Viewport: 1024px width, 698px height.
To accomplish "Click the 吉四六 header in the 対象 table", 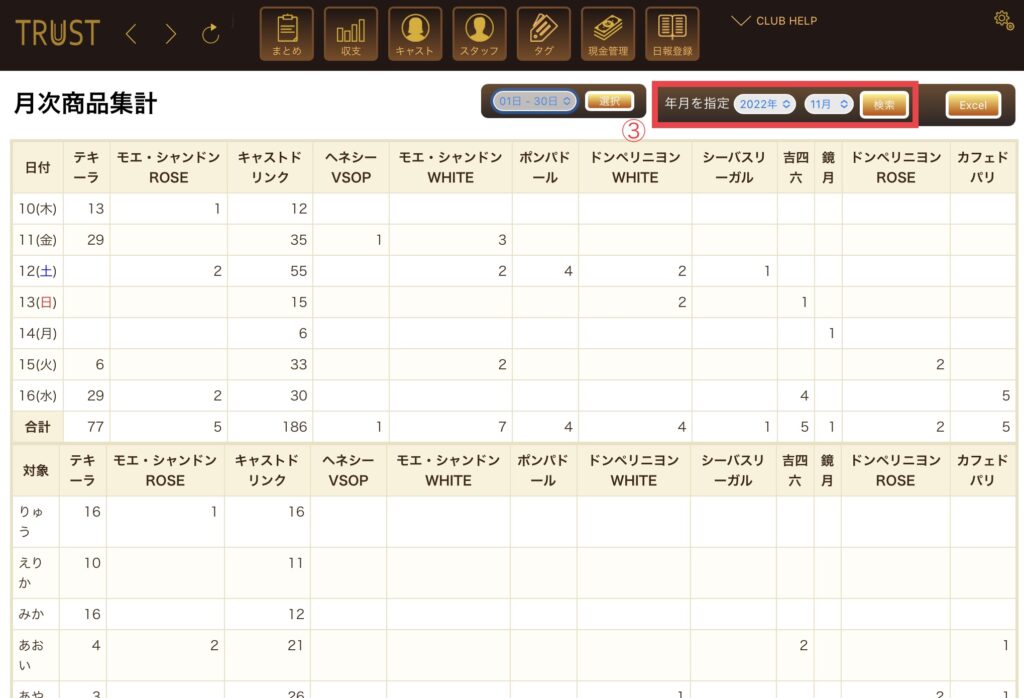I will [795, 470].
